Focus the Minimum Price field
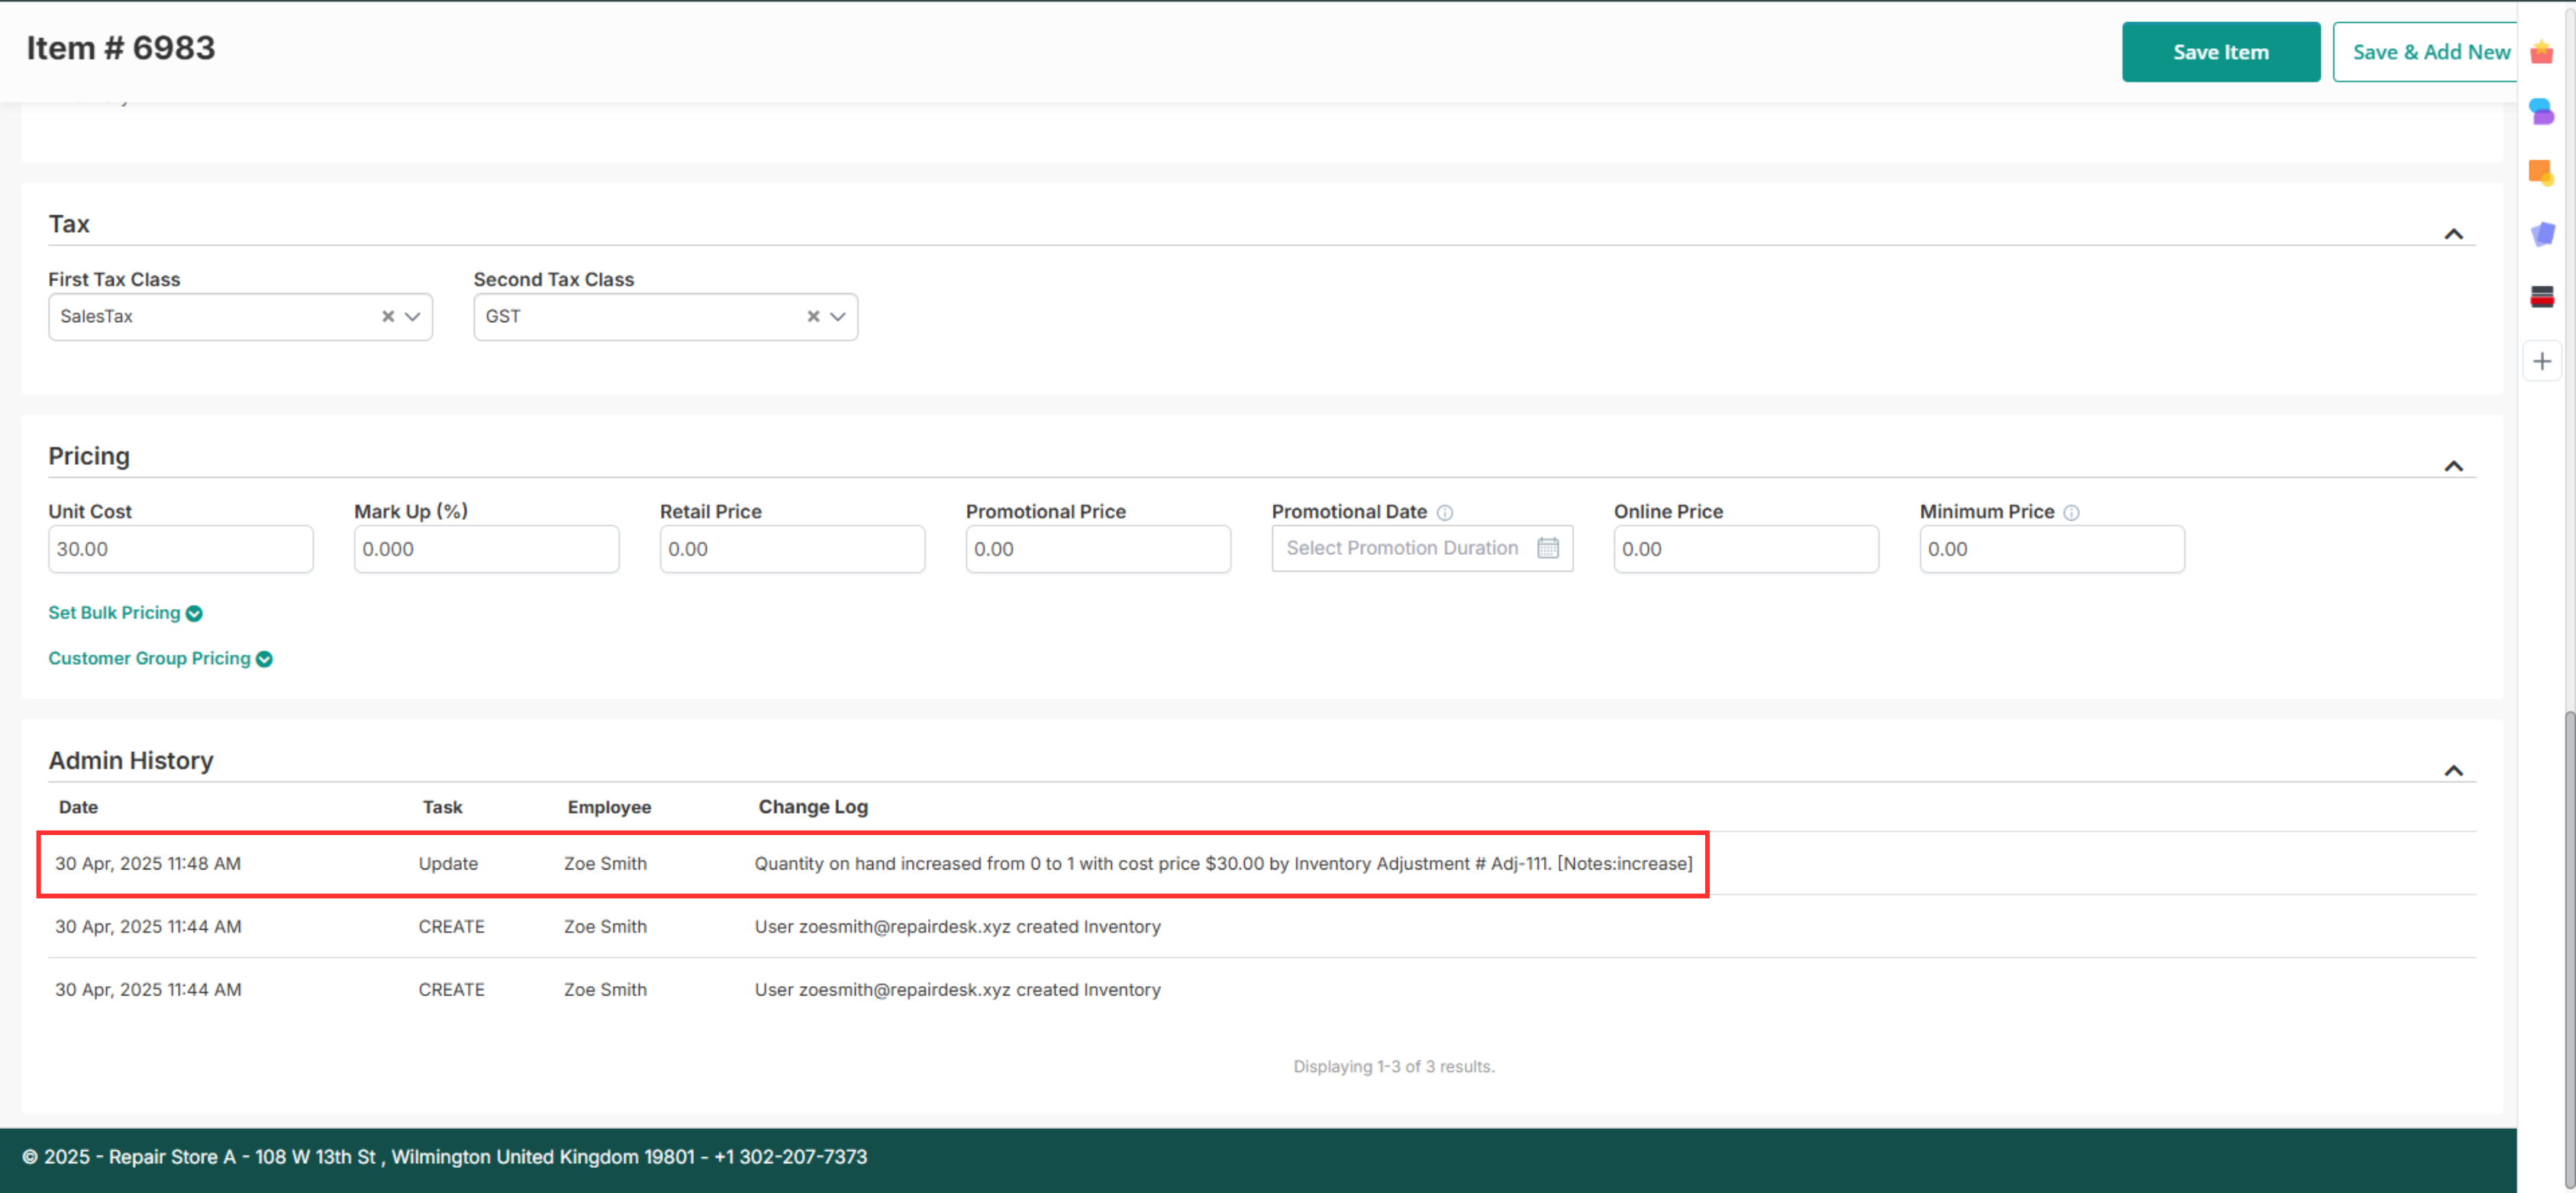Viewport: 2576px width, 1193px height. [2052, 549]
